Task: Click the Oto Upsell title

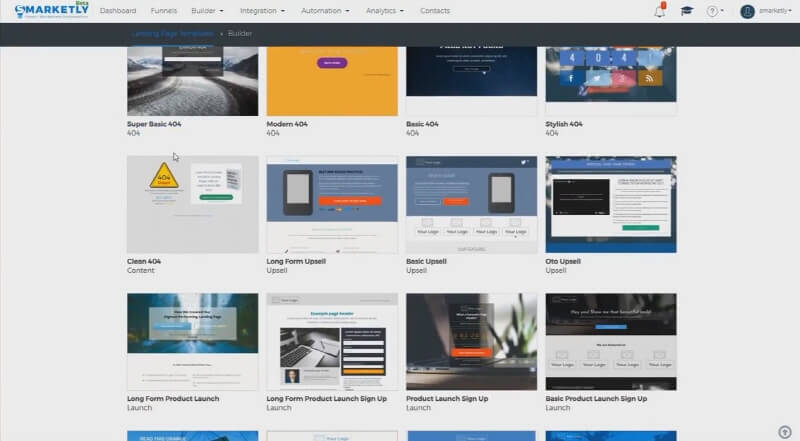Action: pos(563,261)
